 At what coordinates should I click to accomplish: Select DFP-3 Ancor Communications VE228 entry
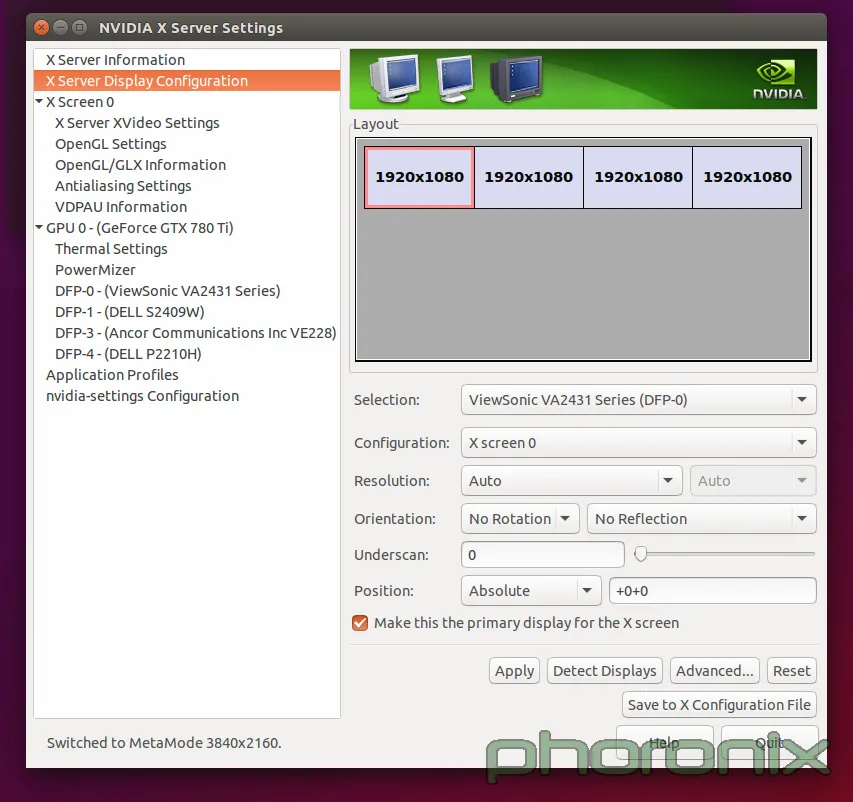[x=196, y=333]
